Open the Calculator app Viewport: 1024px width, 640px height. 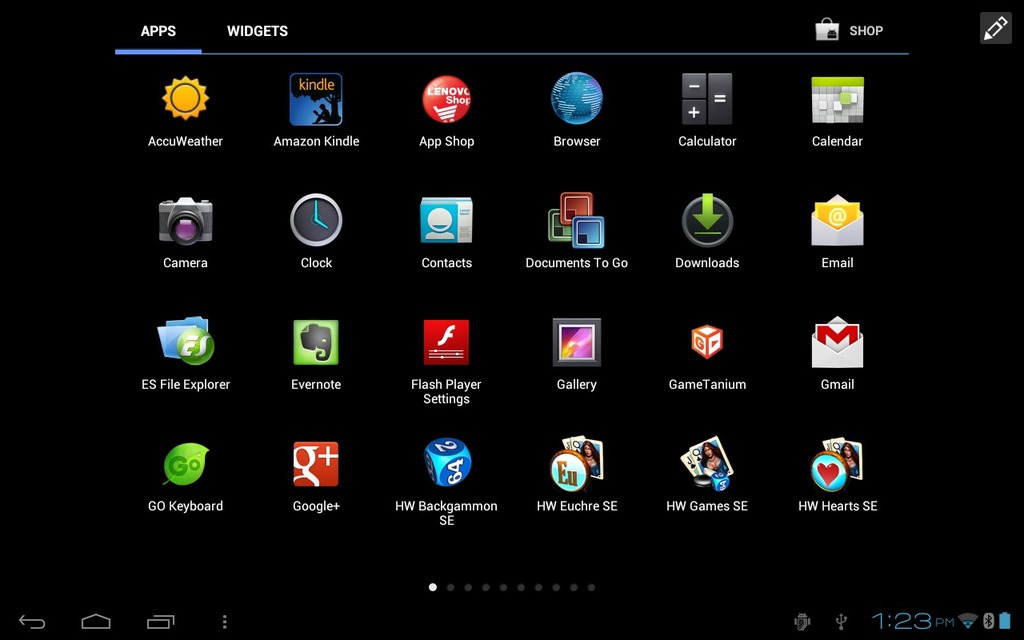(x=707, y=99)
